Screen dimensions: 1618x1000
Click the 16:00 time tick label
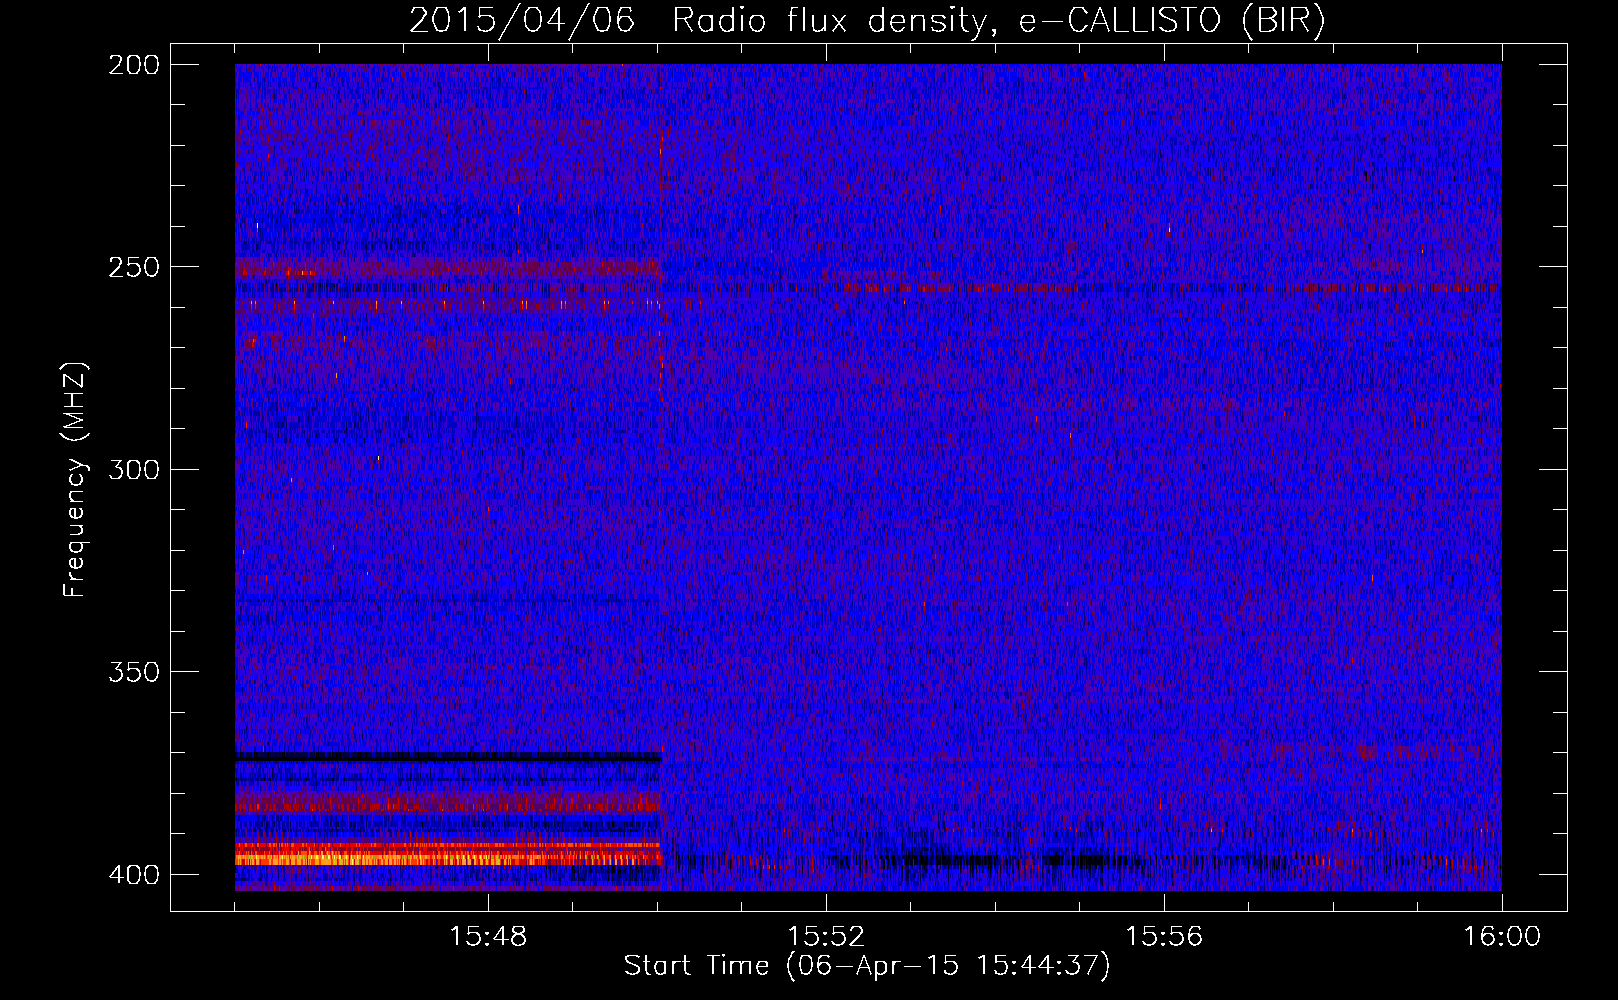pos(1502,937)
